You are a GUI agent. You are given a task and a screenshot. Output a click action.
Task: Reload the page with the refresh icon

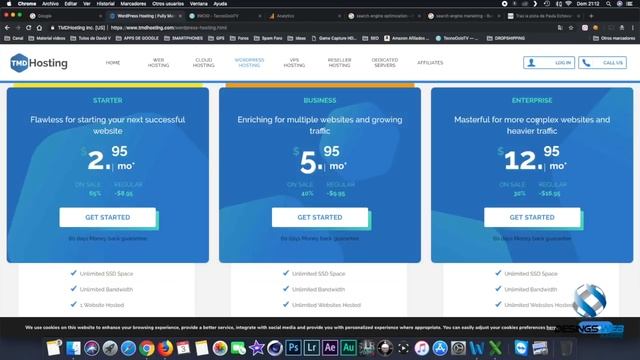tap(29, 28)
